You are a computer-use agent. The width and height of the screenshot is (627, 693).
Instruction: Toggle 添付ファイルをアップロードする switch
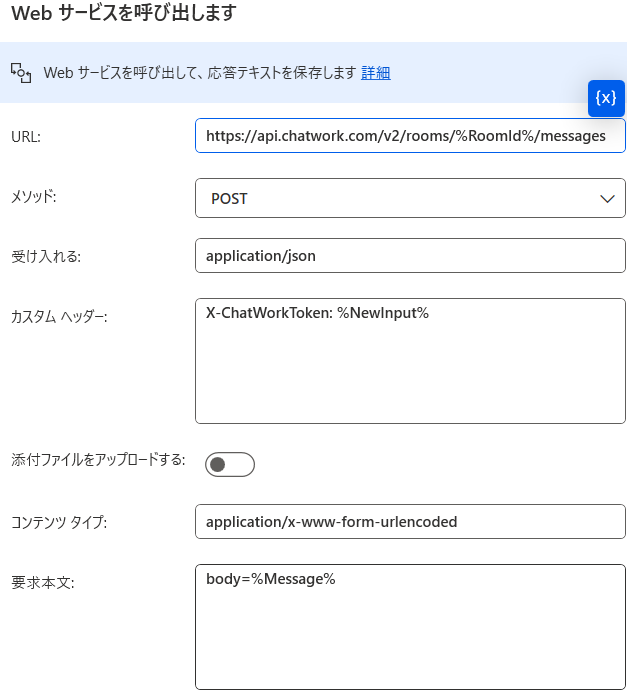pyautogui.click(x=230, y=464)
